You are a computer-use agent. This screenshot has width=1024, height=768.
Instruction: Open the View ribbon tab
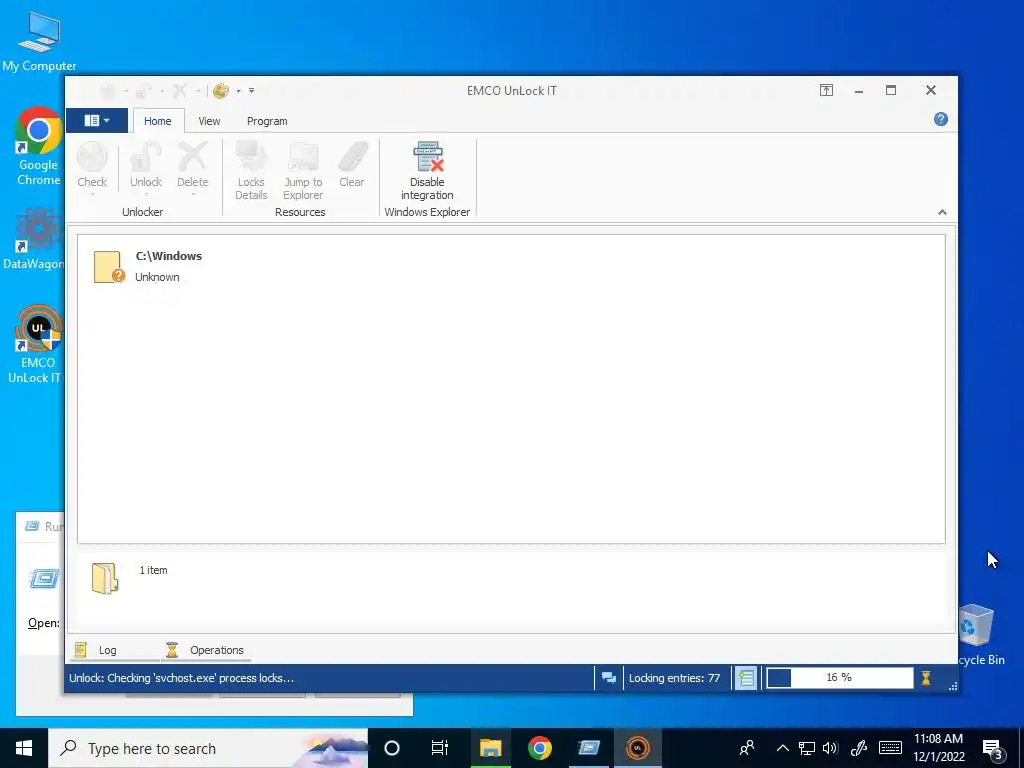[209, 121]
